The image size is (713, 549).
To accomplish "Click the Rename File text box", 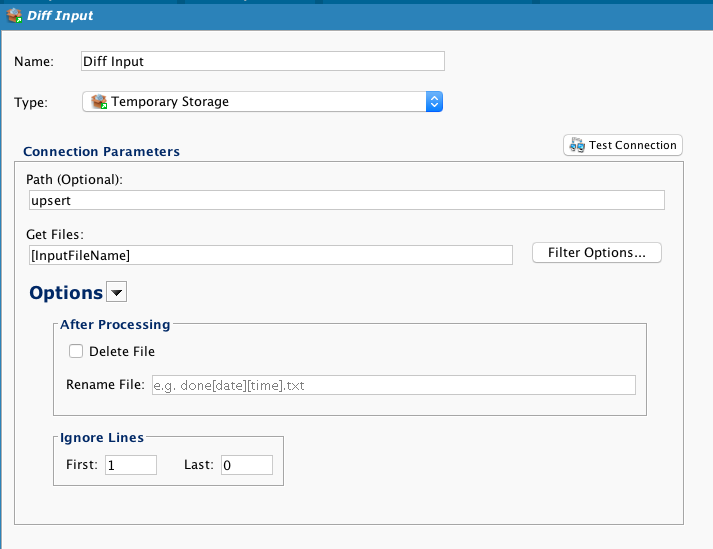I will click(392, 385).
